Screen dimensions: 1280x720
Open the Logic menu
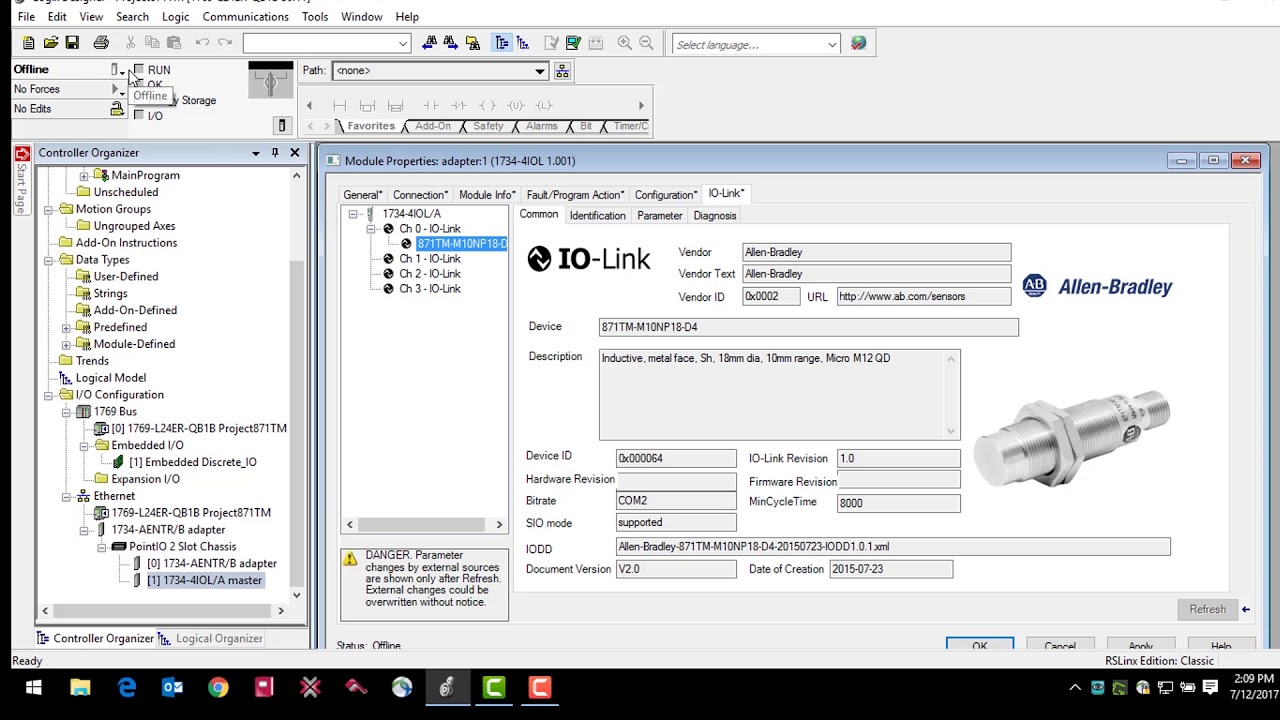click(175, 17)
